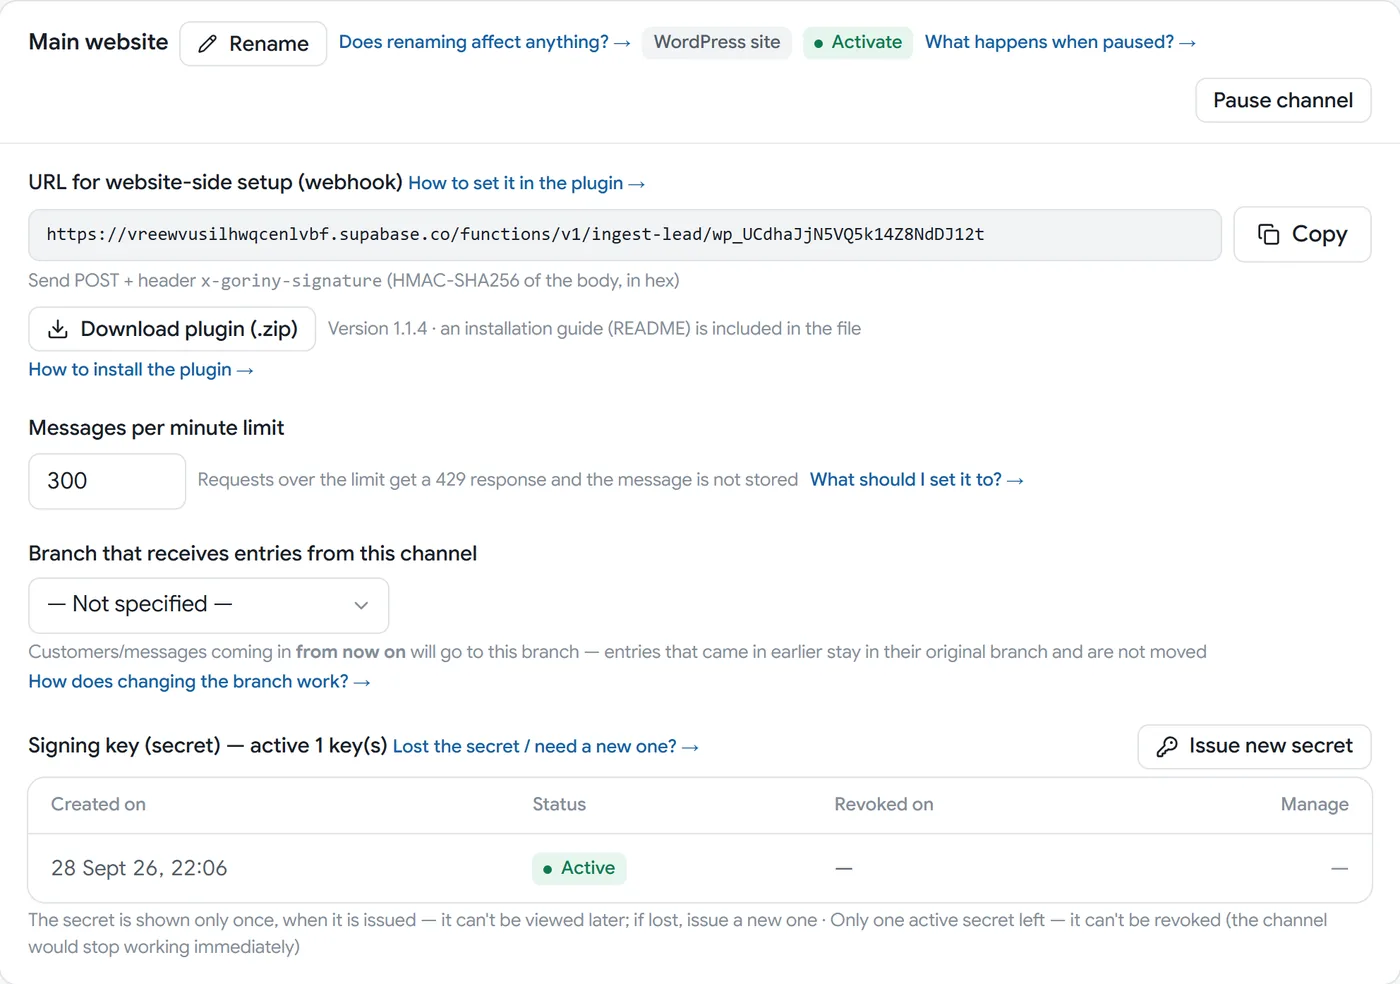Click the 'Revoked on' column header
1400x984 pixels.
[884, 804]
